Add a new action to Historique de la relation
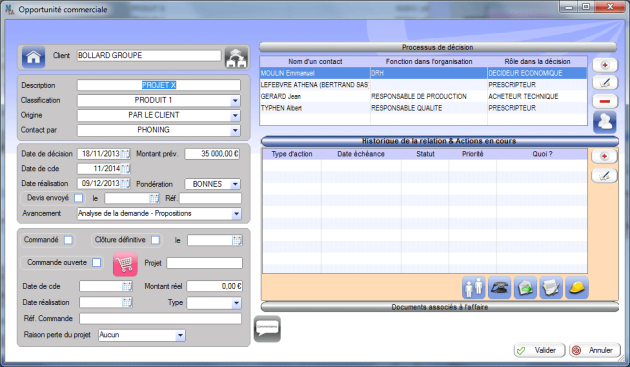Screen dimensions: 630x367 (x=604, y=156)
